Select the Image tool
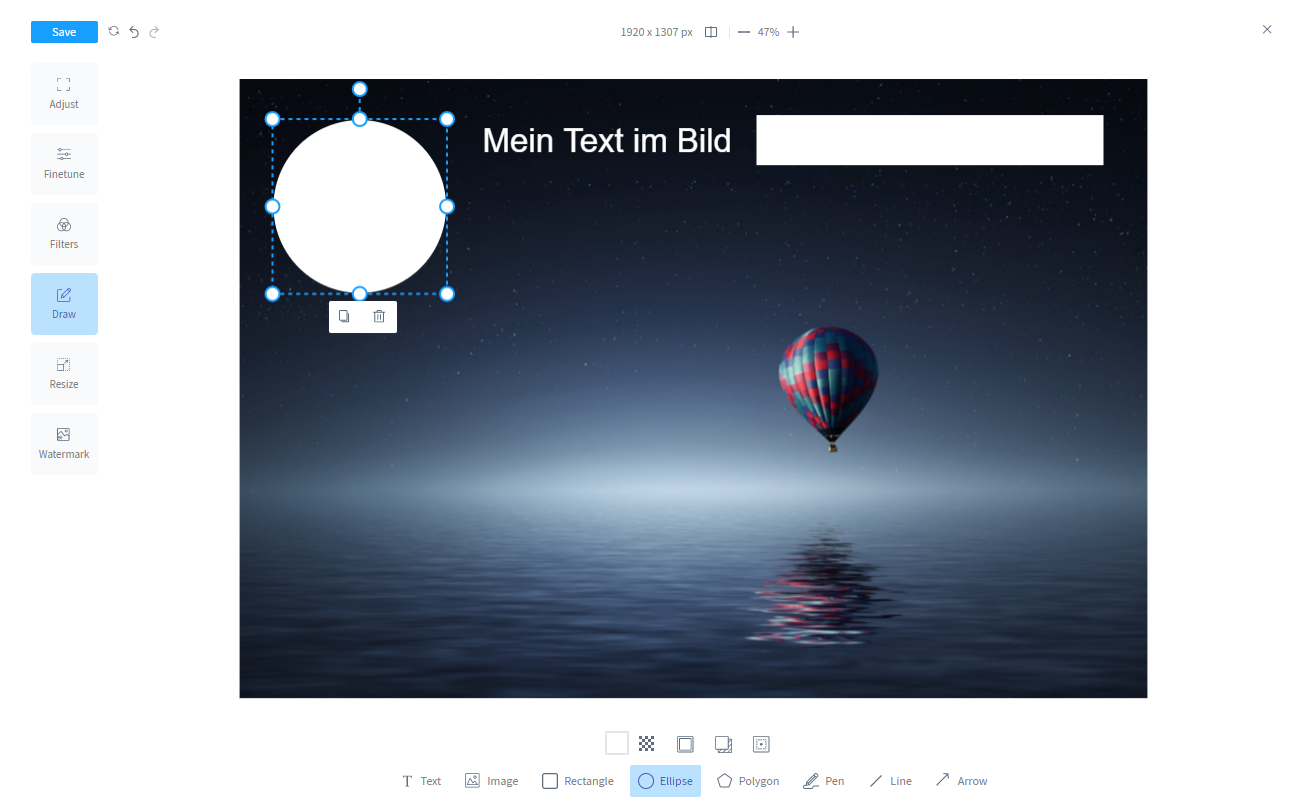The height and width of the screenshot is (806, 1312). (x=492, y=781)
